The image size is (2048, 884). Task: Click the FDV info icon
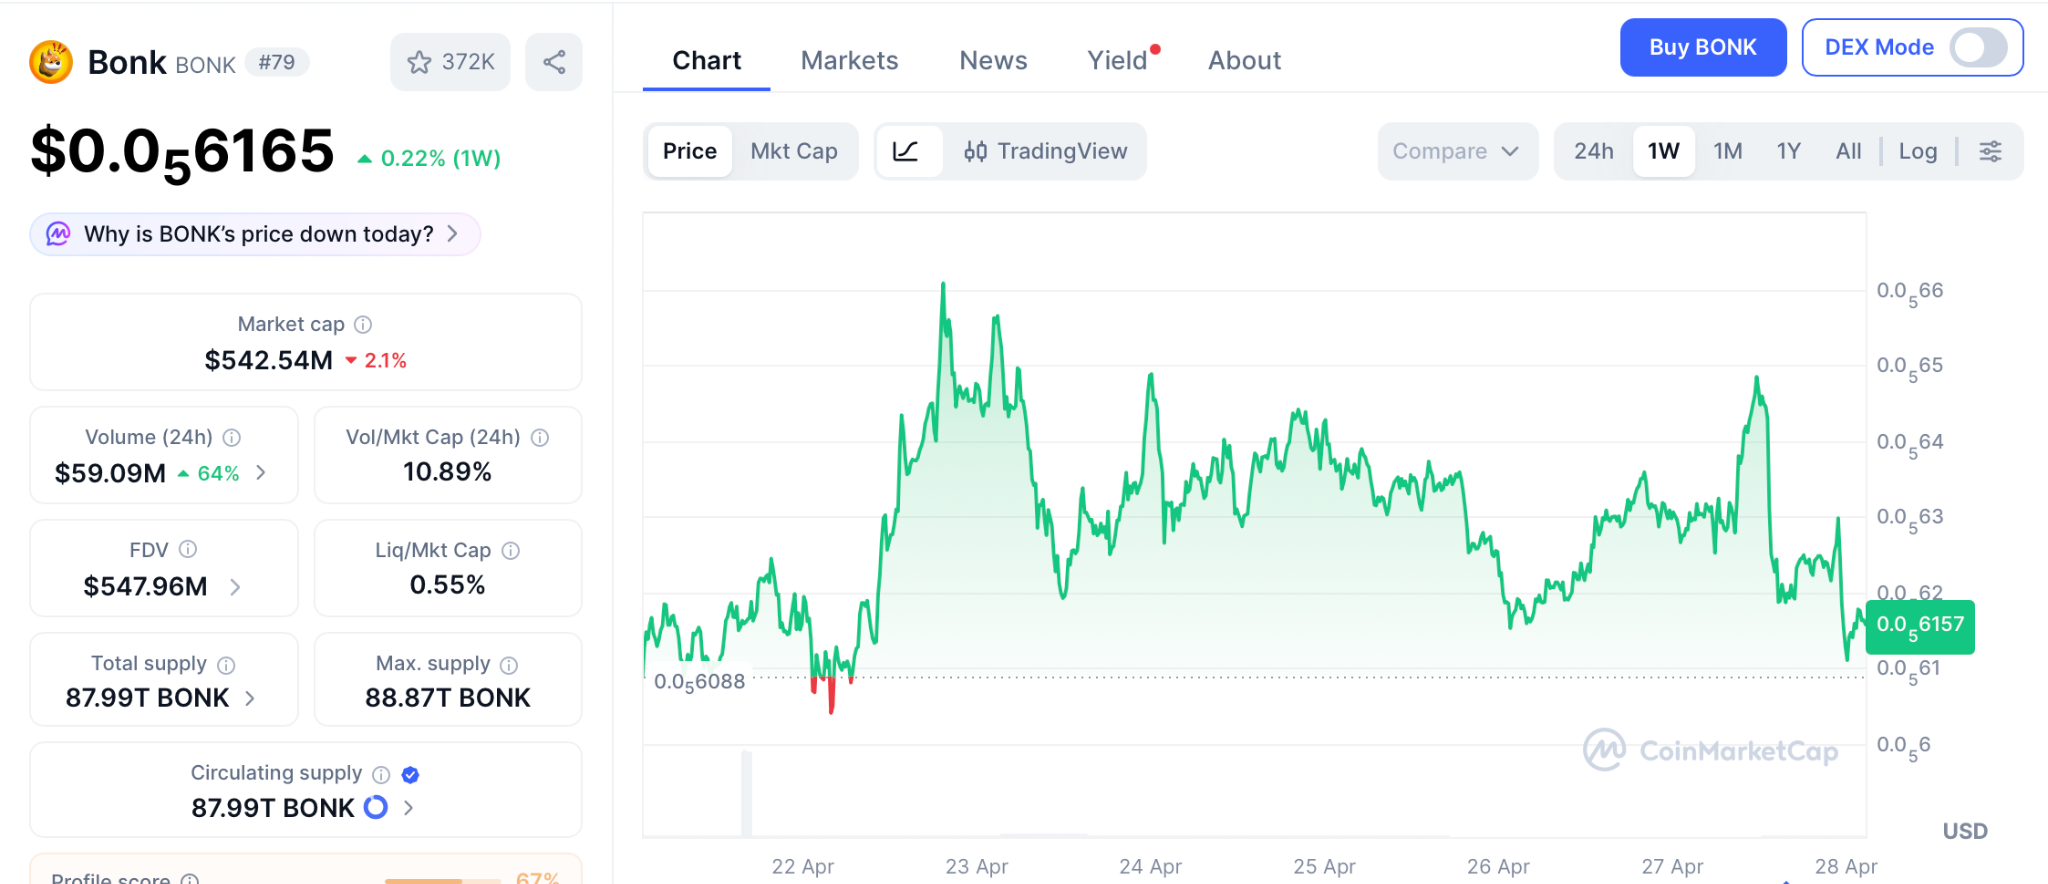click(x=188, y=549)
